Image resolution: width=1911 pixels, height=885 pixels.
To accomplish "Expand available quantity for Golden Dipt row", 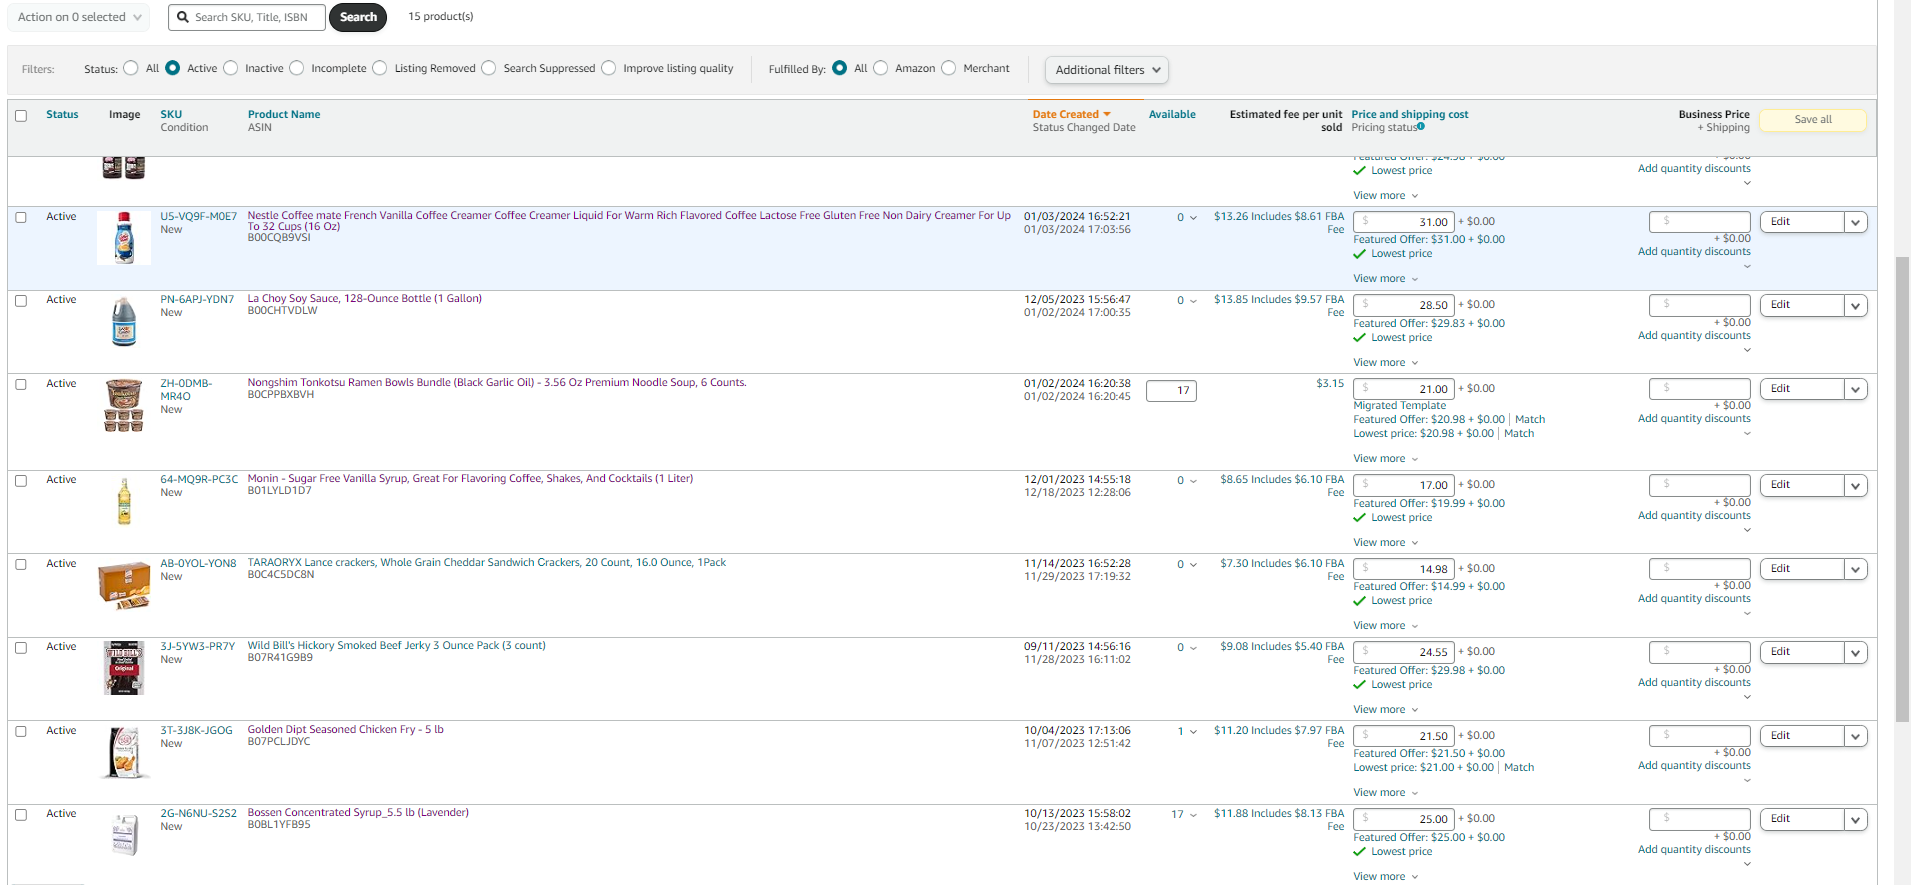I will tap(1192, 732).
